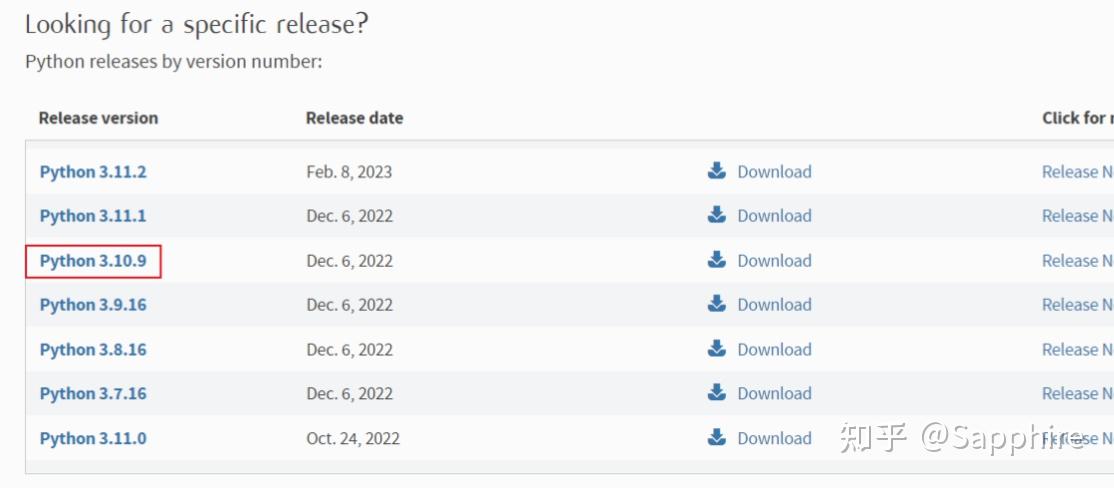Open the Python 3.11.1 release link
This screenshot has width=1114, height=488.
coord(93,216)
